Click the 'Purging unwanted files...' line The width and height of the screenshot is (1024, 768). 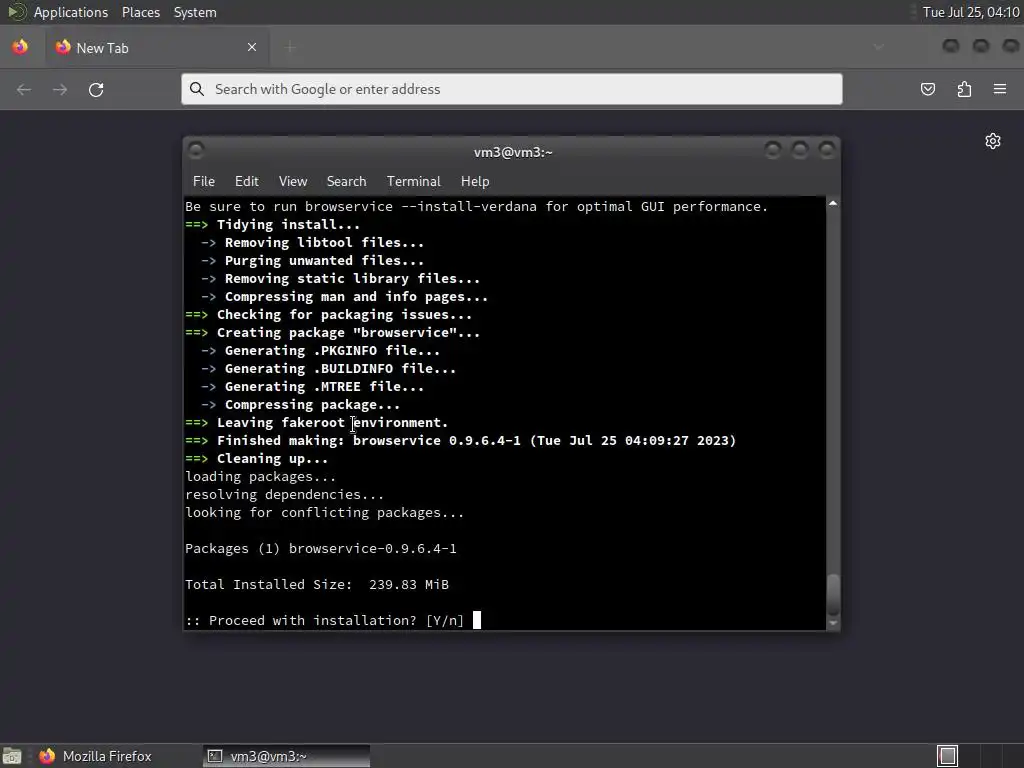[x=312, y=261]
